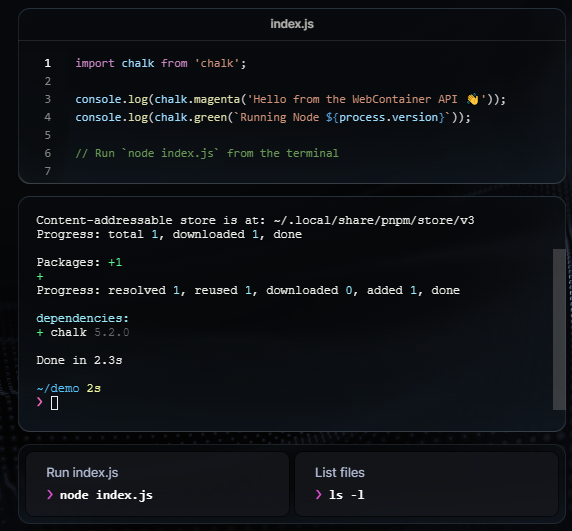This screenshot has width=572, height=531.
Task: Click line number 1 in the editor gutter
Action: (x=48, y=63)
